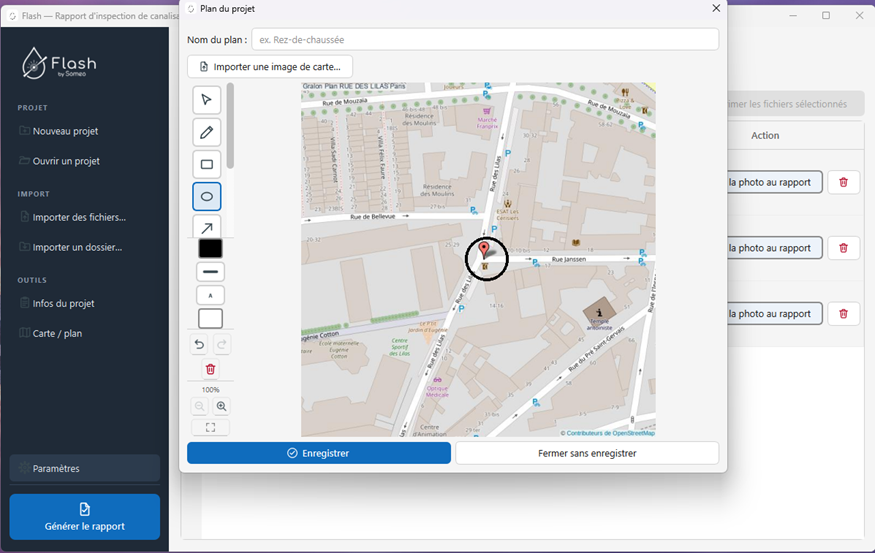Click Importer une image de carte button
The image size is (875, 553).
[270, 67]
